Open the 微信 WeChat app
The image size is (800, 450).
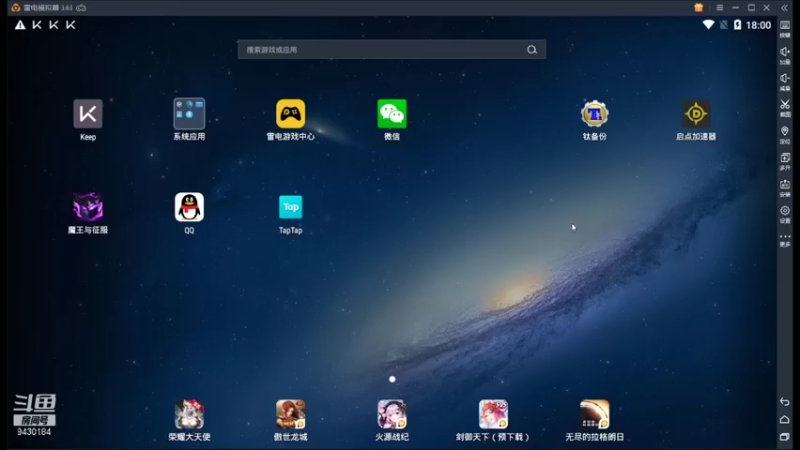click(392, 114)
